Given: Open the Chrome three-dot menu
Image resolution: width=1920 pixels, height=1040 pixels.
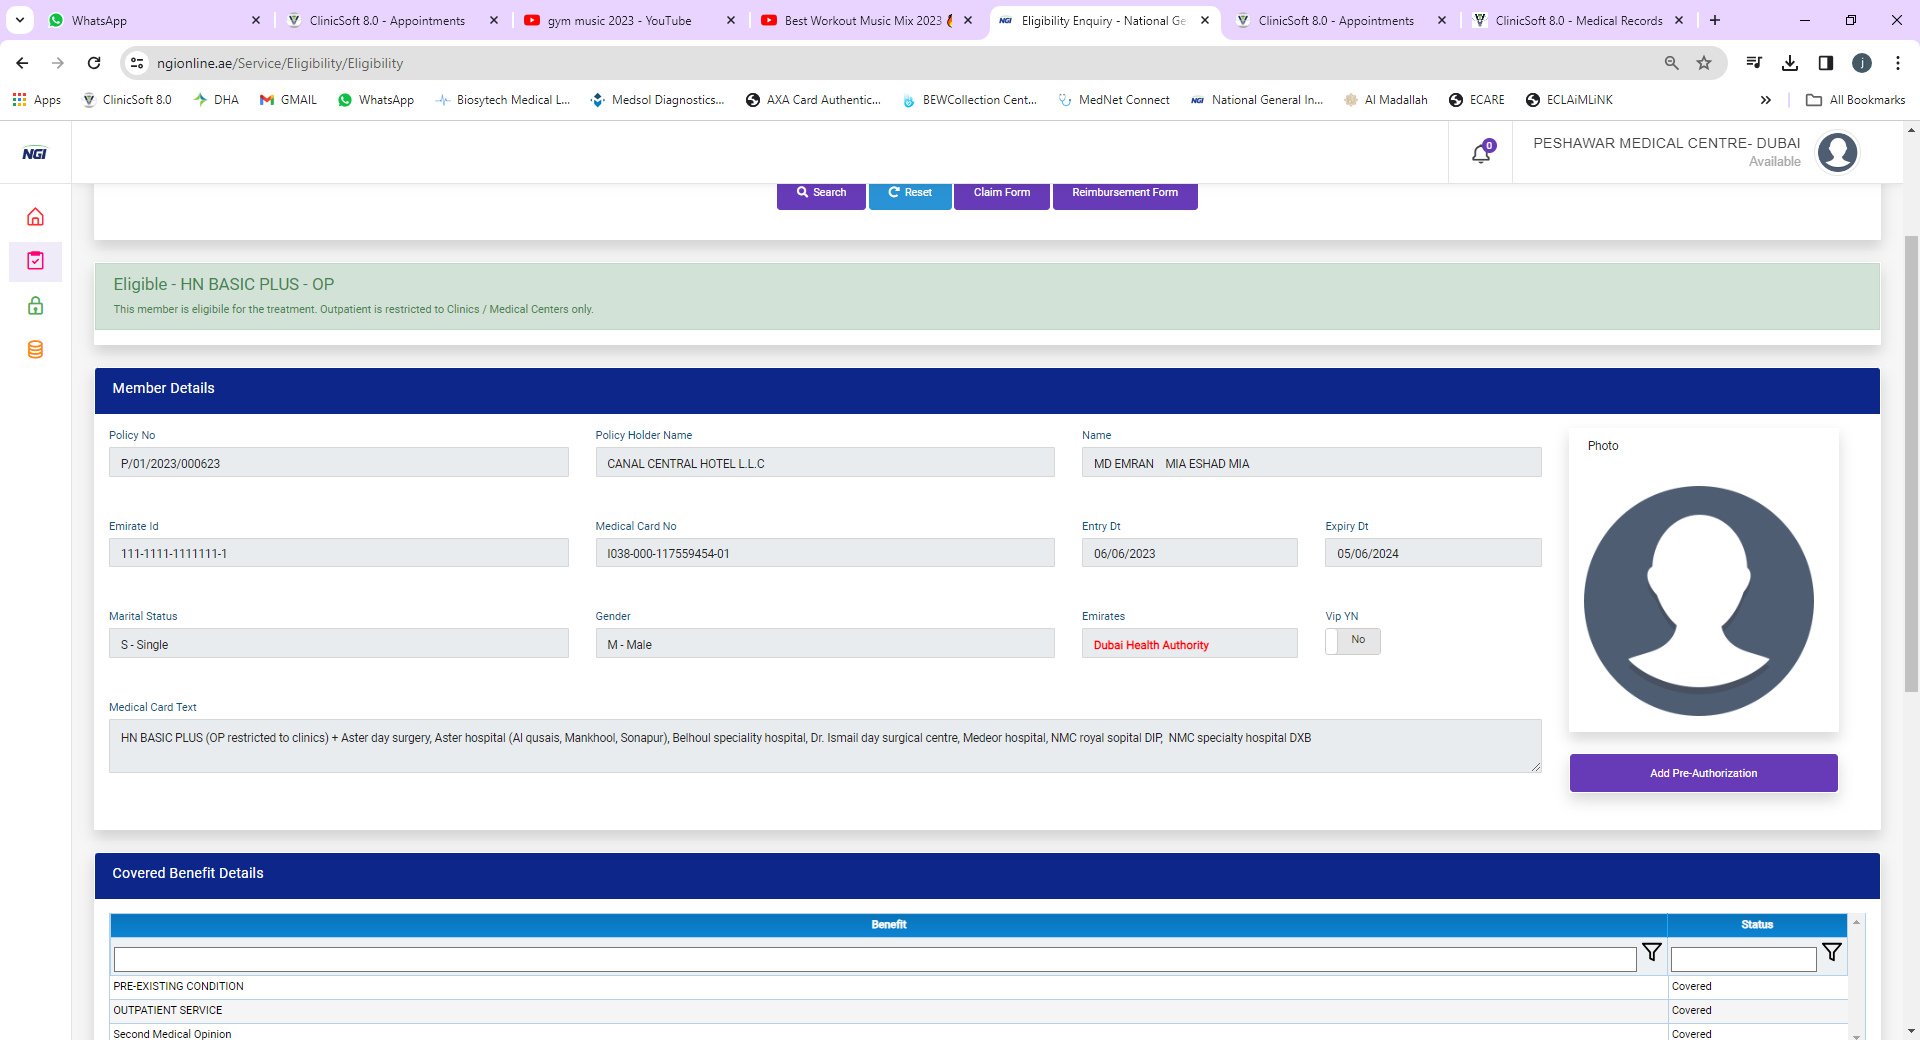Looking at the screenshot, I should point(1898,63).
